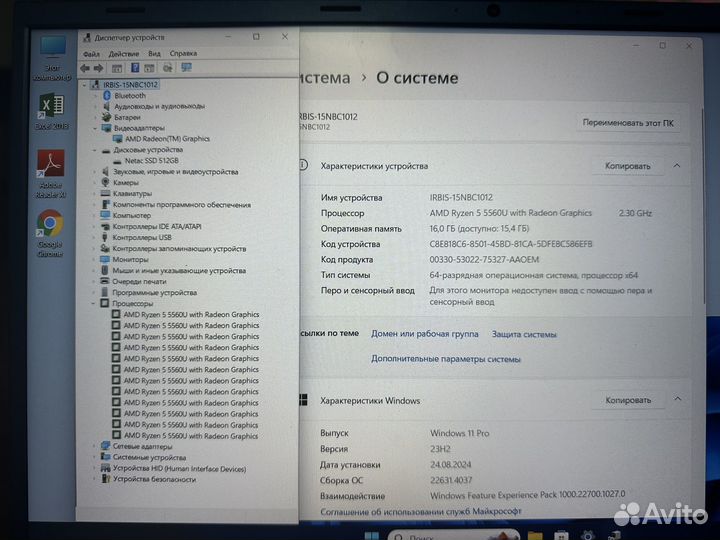Expand the Батареи category
Screen dimensions: 720x540
96,117
